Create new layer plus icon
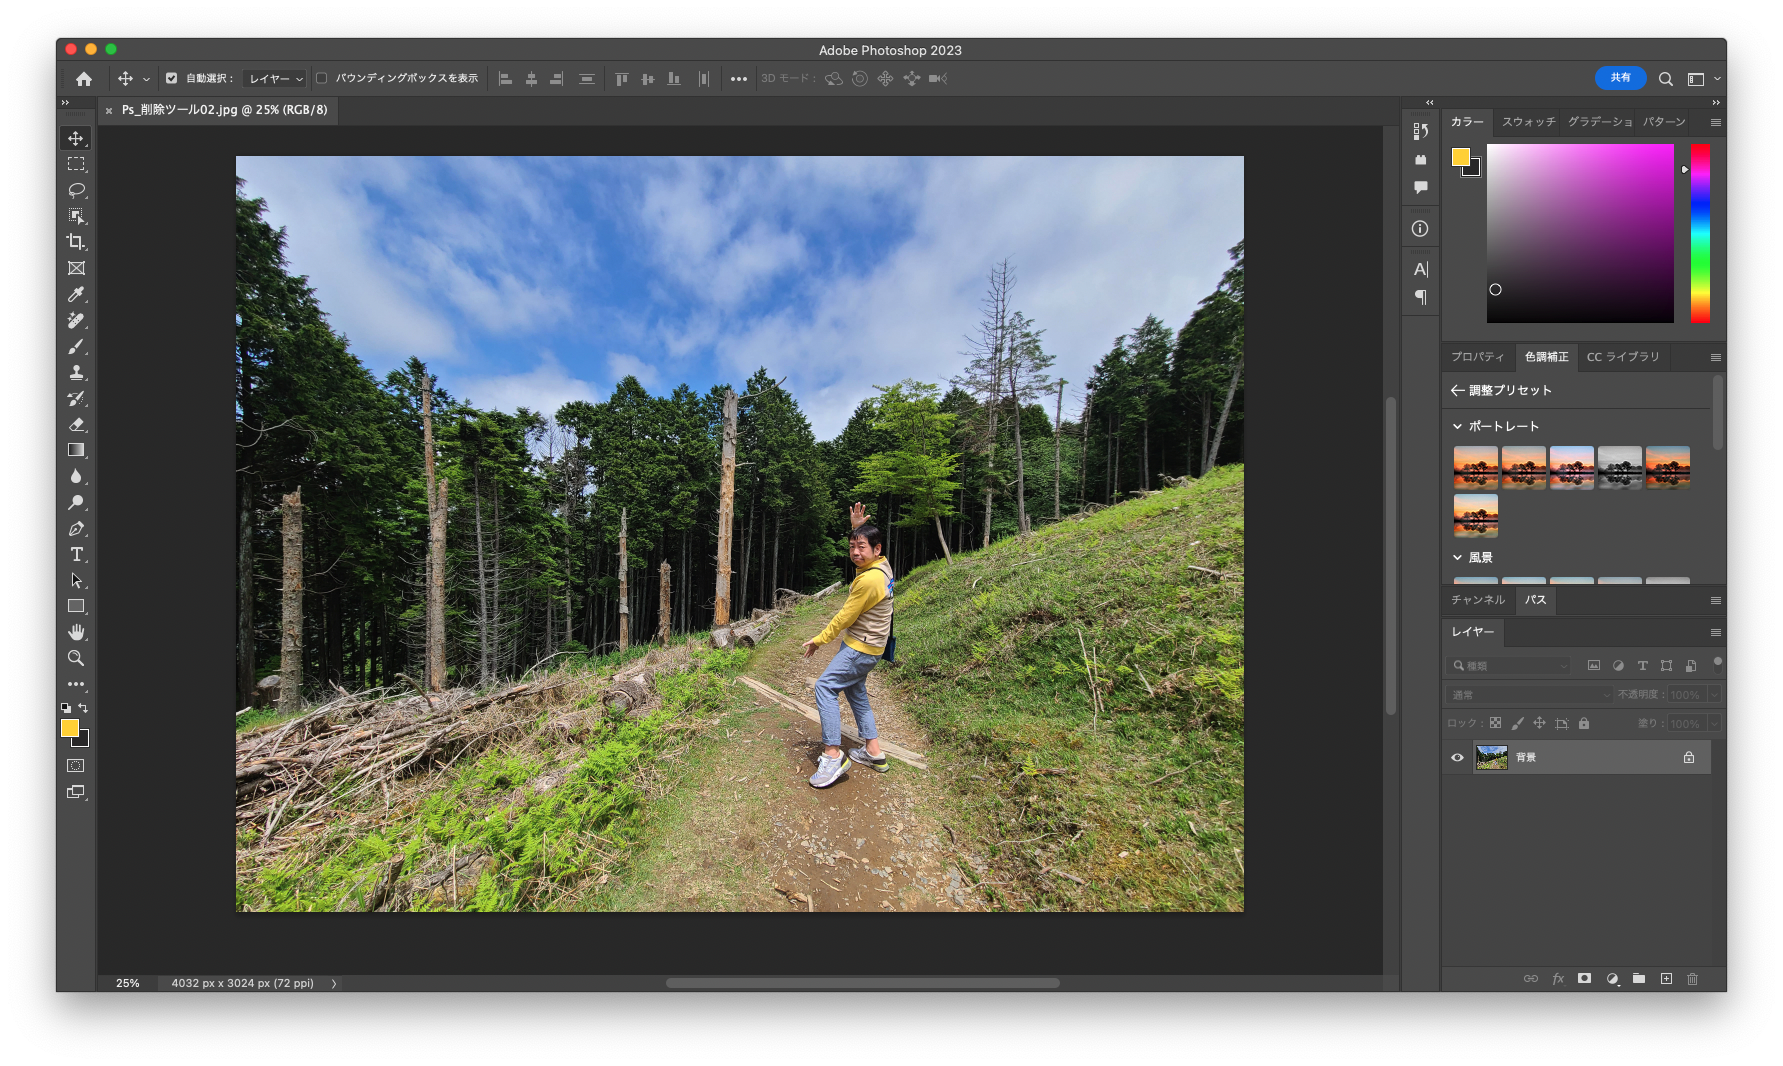 click(x=1666, y=979)
